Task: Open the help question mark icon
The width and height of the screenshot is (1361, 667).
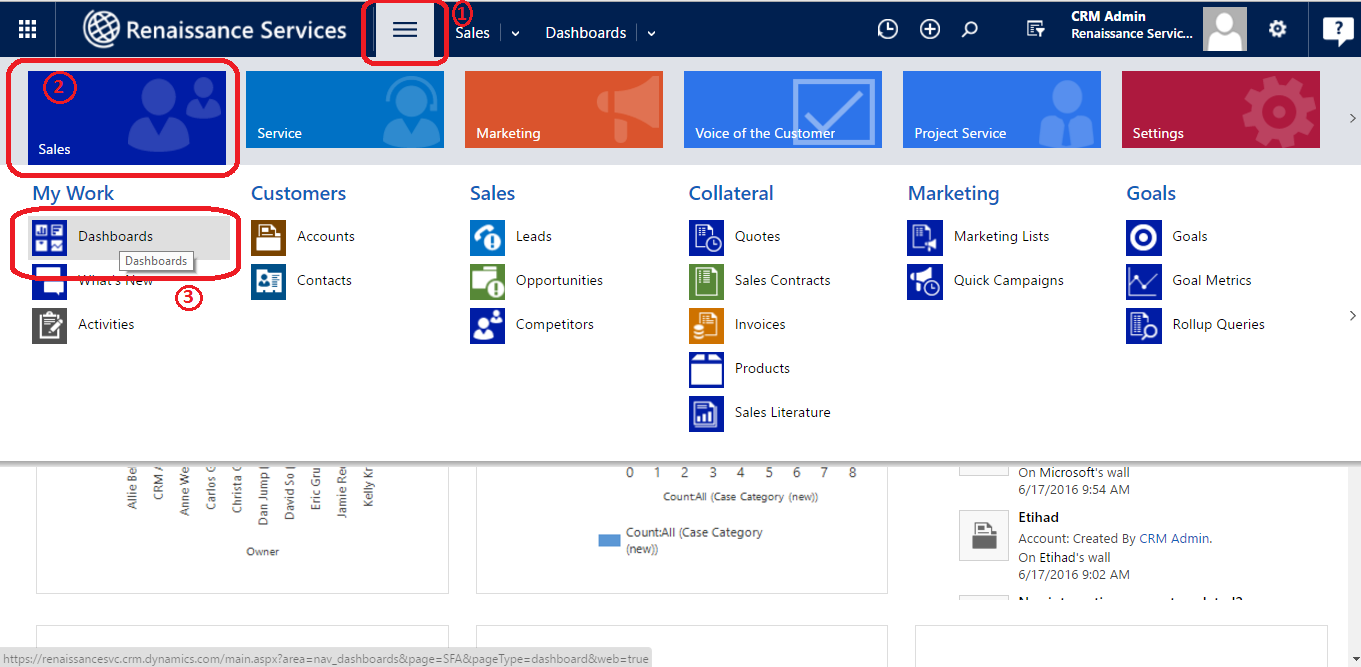Action: 1337,30
